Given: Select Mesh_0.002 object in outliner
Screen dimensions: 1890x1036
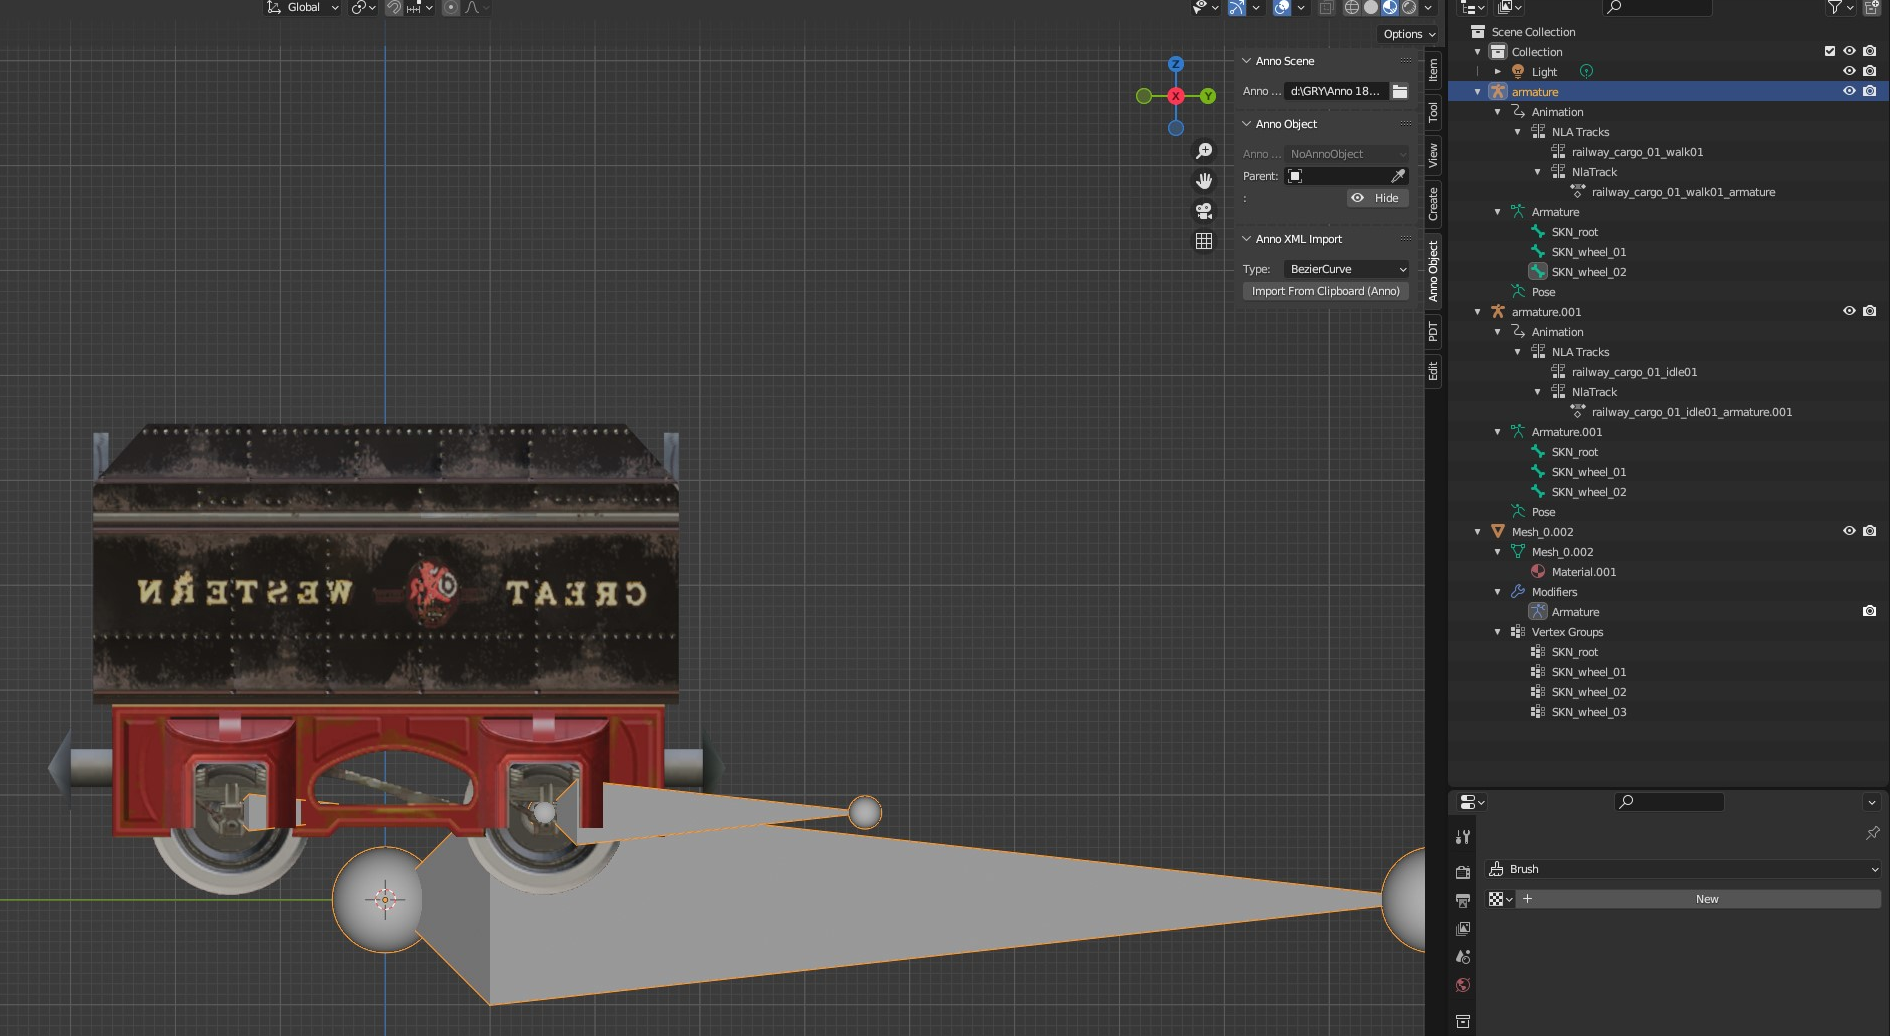Looking at the screenshot, I should (1542, 532).
